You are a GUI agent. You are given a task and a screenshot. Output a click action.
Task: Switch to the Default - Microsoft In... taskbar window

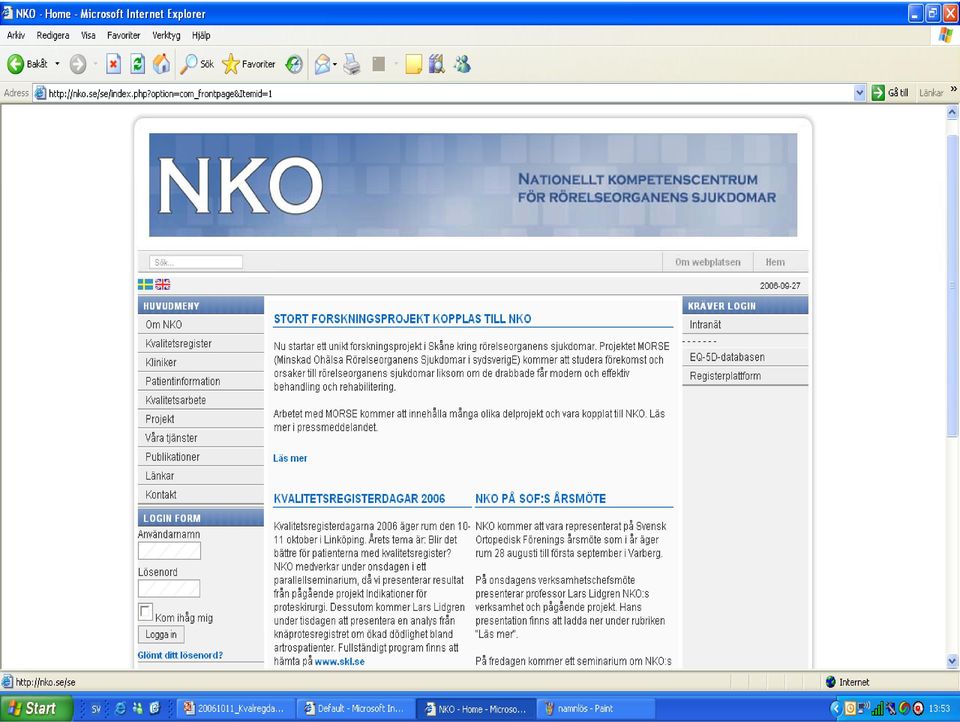click(354, 709)
